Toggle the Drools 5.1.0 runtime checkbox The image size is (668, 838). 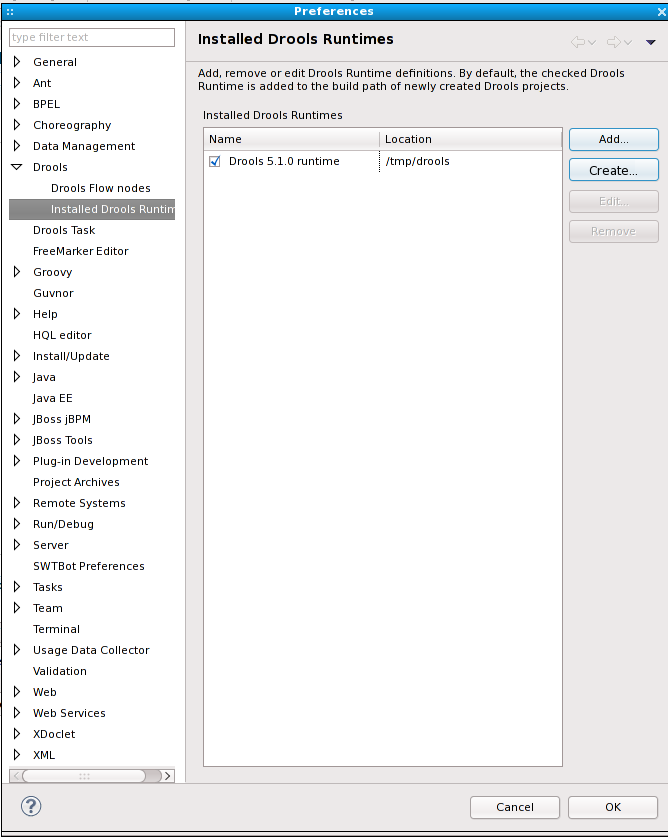coord(215,161)
